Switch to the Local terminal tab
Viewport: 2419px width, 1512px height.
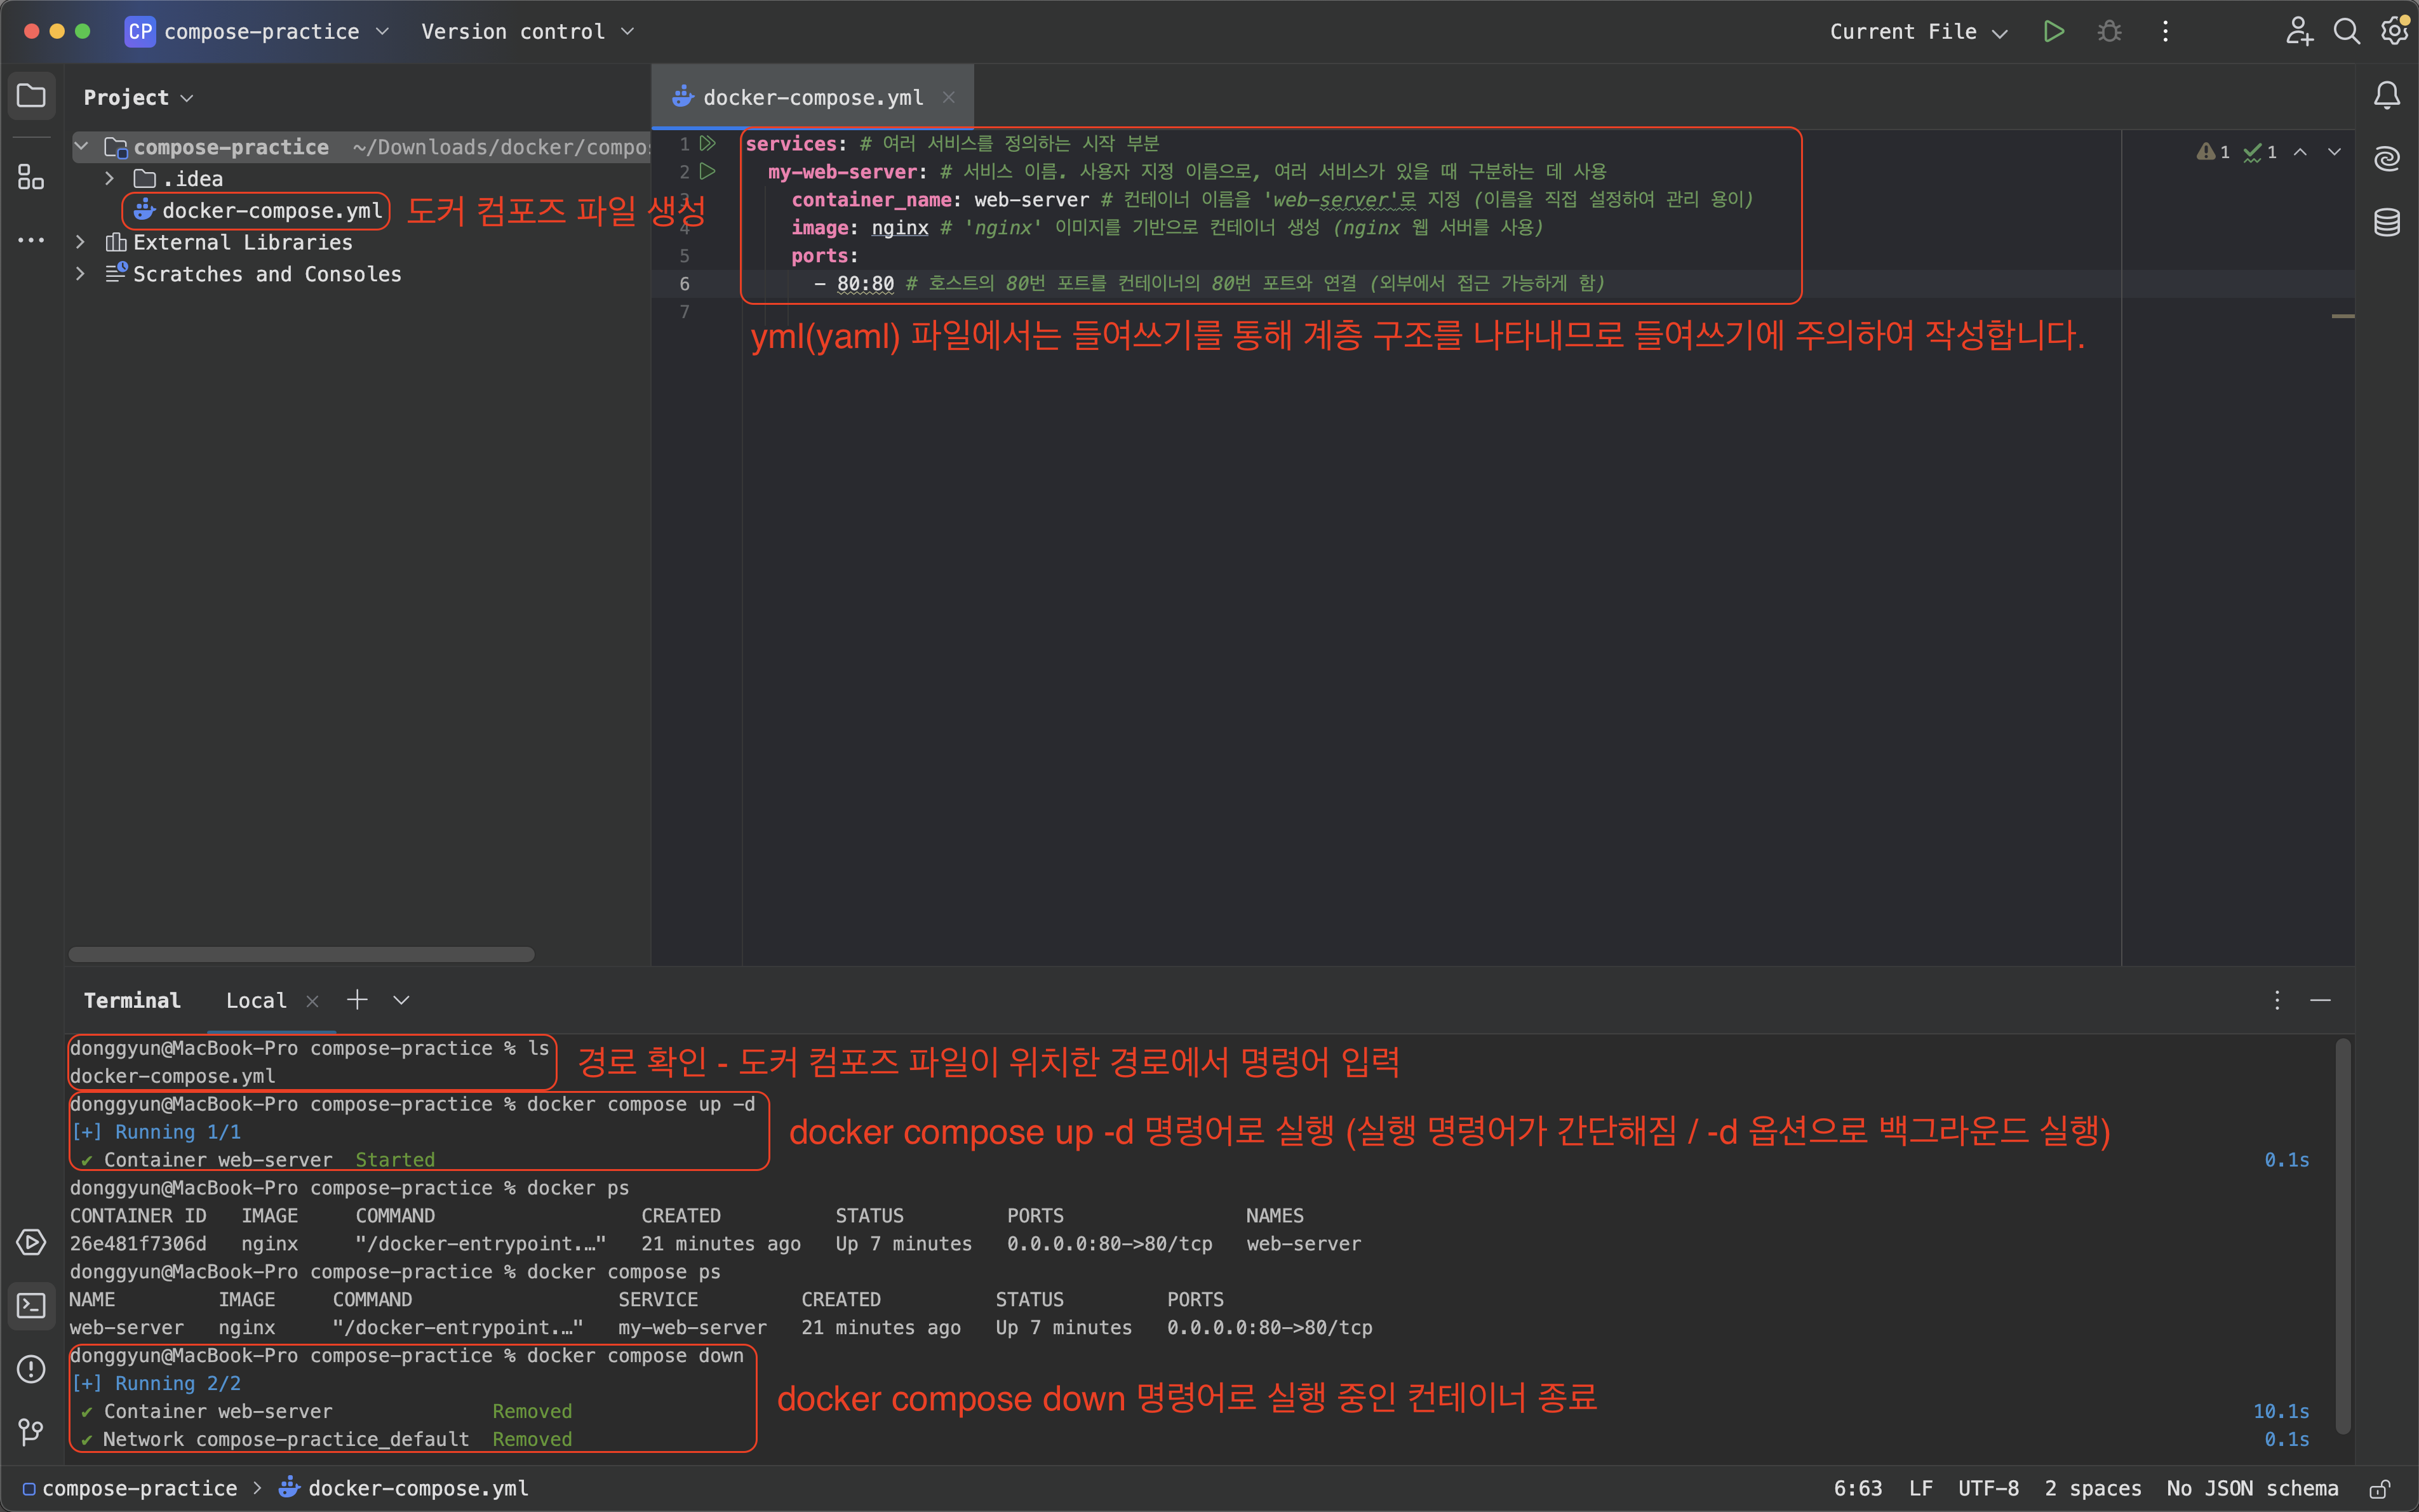point(256,1000)
